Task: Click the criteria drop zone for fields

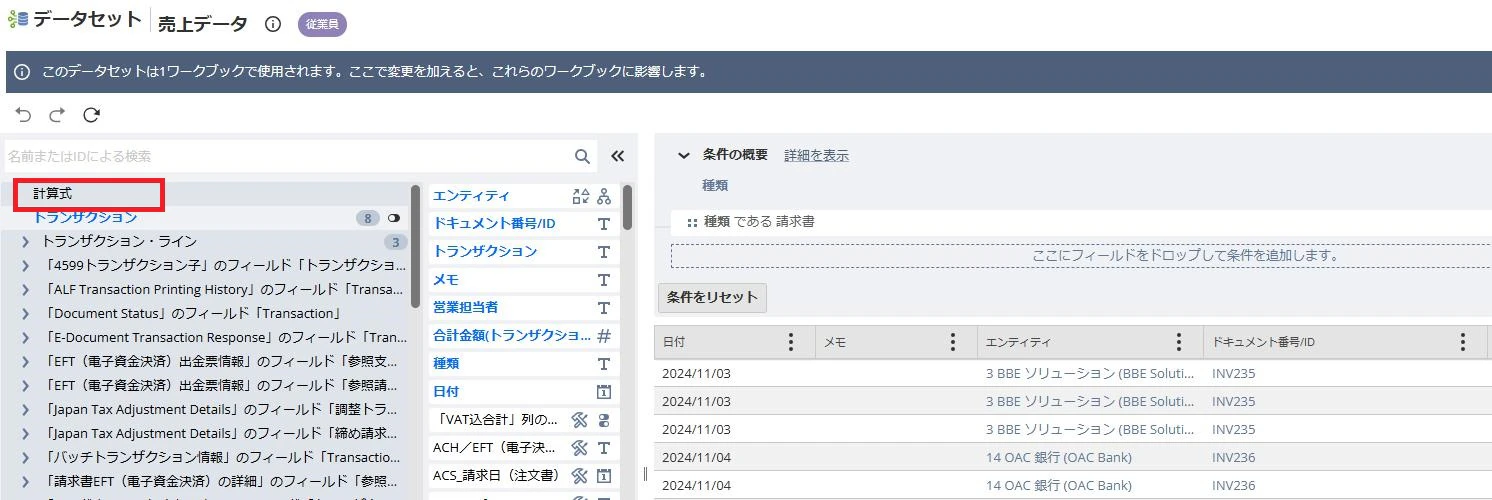Action: pyautogui.click(x=1082, y=256)
